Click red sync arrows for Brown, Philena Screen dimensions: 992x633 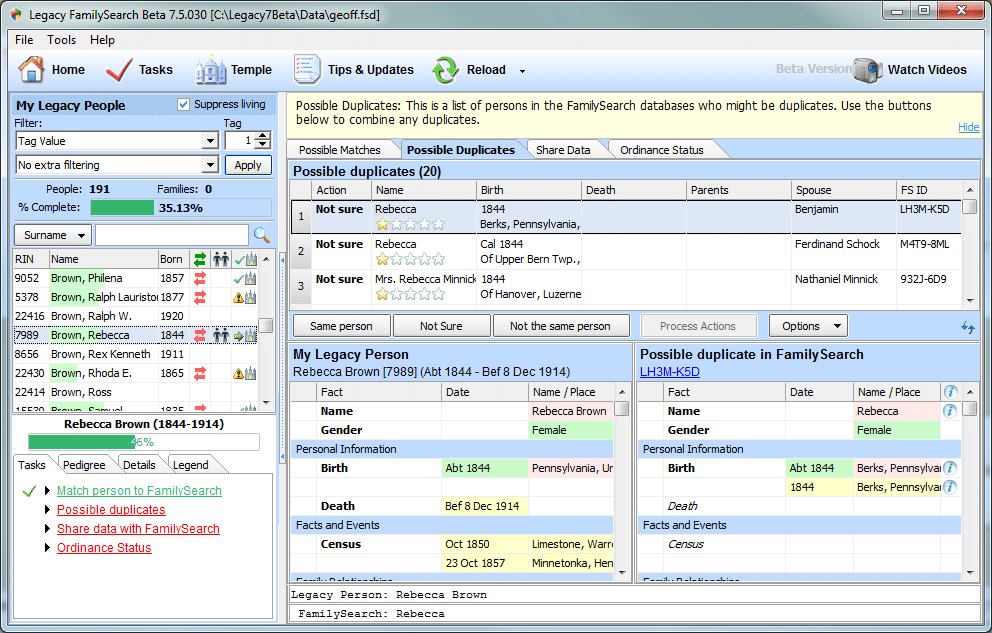click(200, 278)
